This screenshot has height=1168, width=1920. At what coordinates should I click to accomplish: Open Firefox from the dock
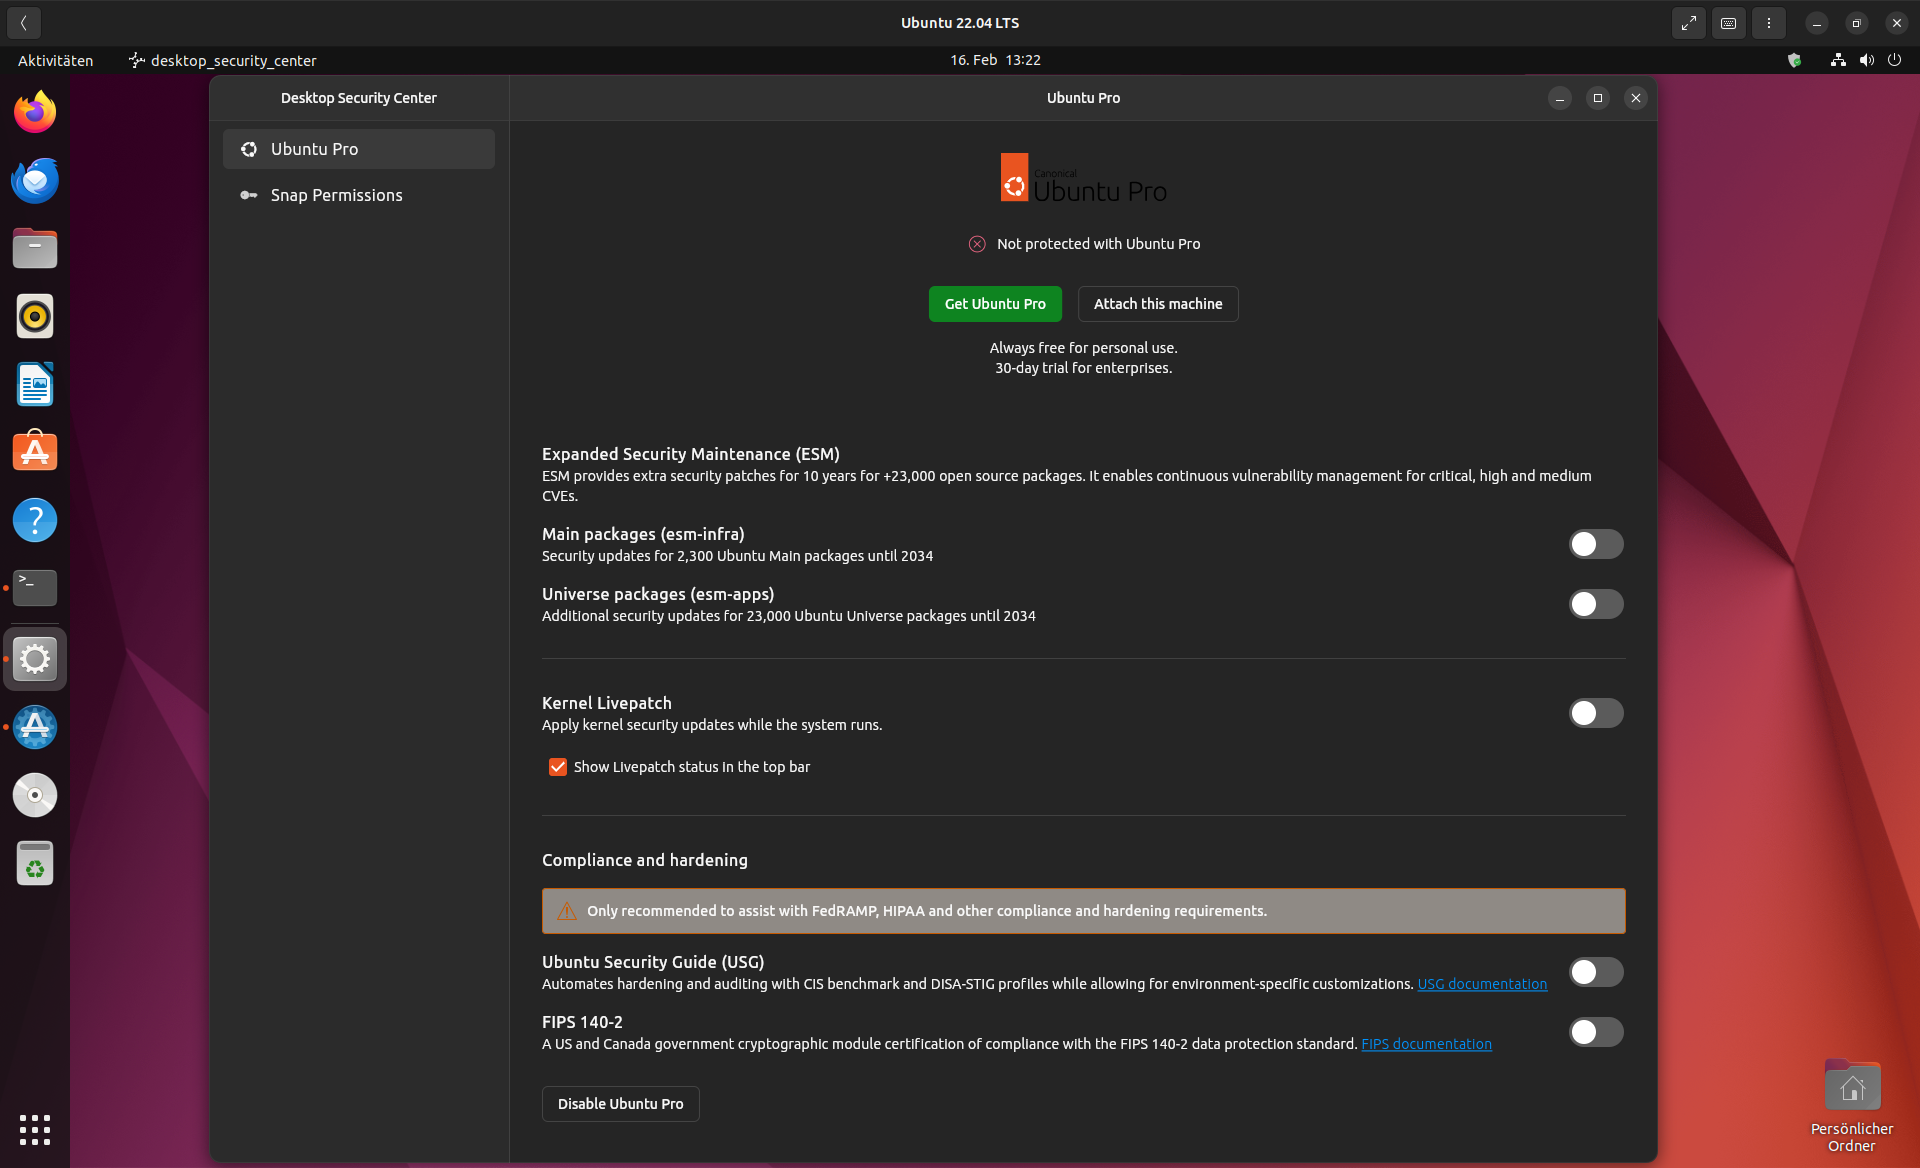pyautogui.click(x=35, y=112)
